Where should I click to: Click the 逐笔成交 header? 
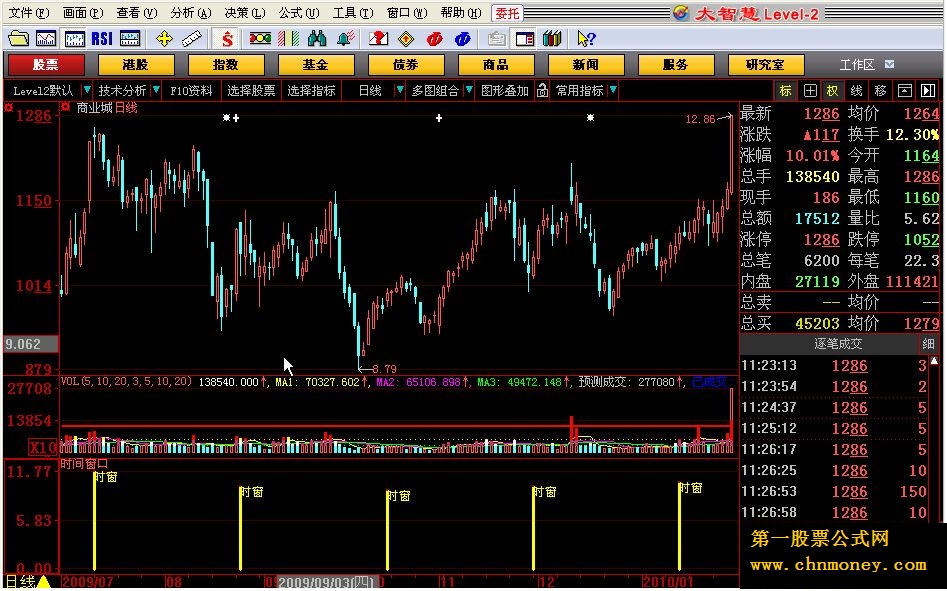pyautogui.click(x=838, y=344)
